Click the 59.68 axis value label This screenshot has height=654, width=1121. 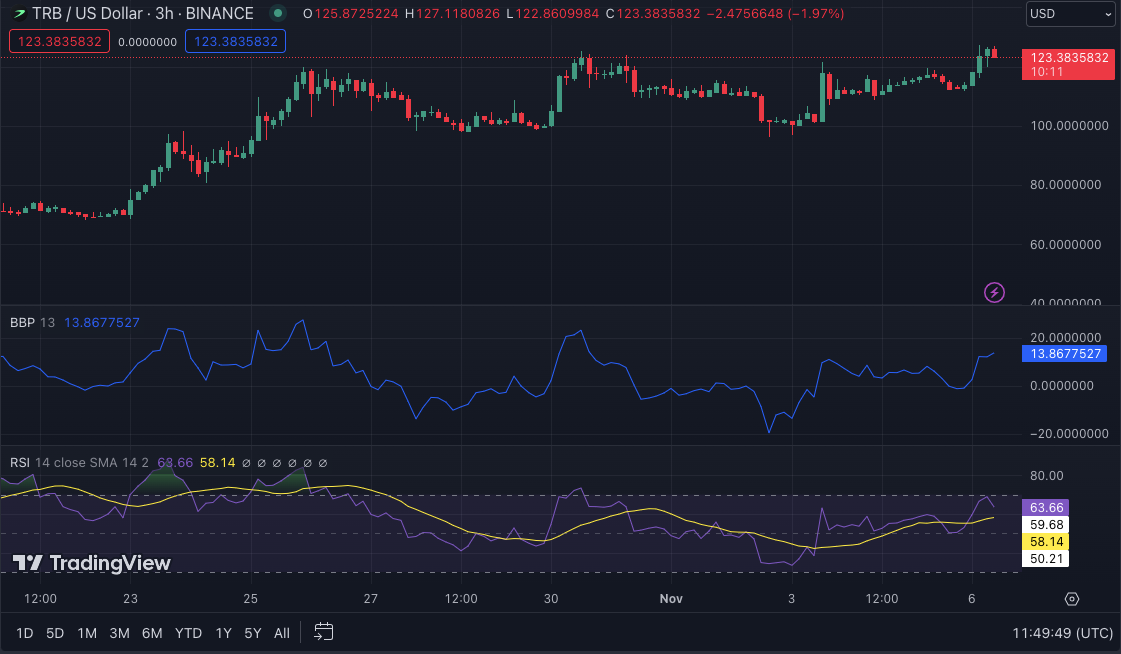click(1046, 525)
